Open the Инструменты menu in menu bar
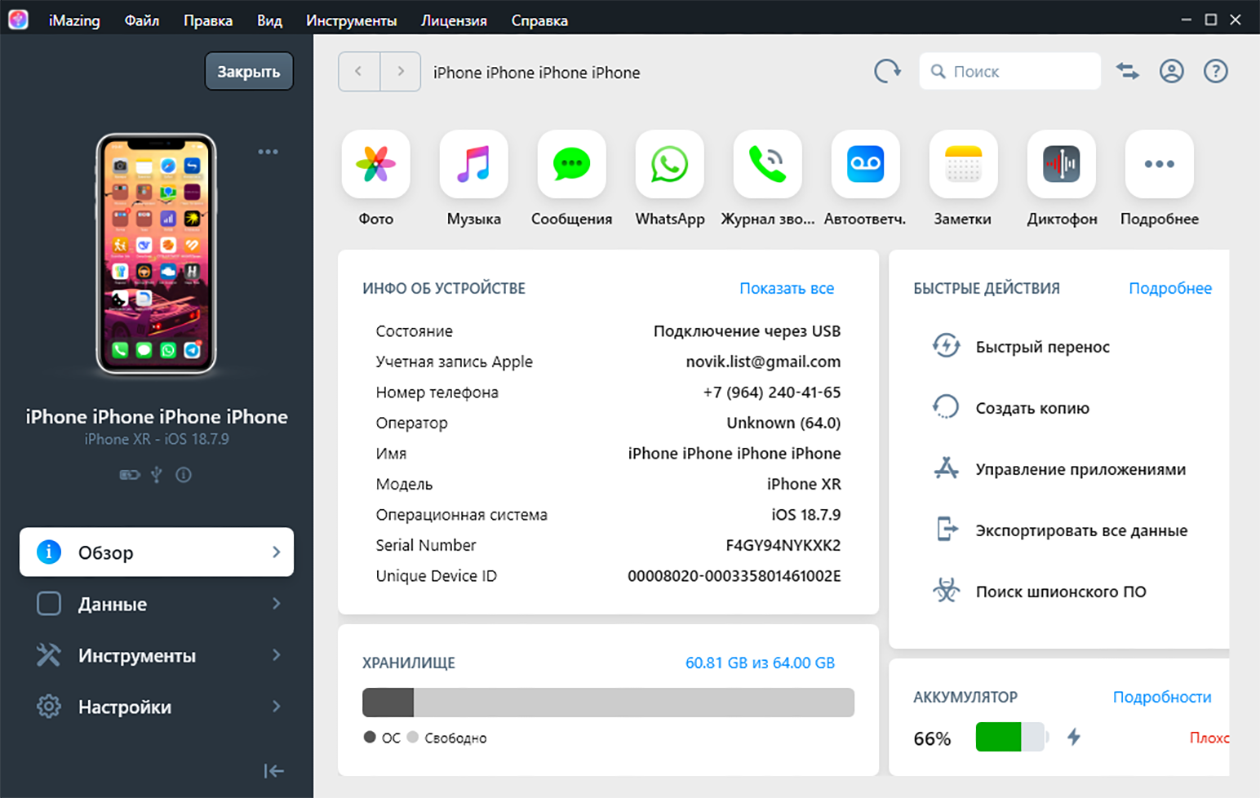The width and height of the screenshot is (1260, 798). (x=351, y=21)
